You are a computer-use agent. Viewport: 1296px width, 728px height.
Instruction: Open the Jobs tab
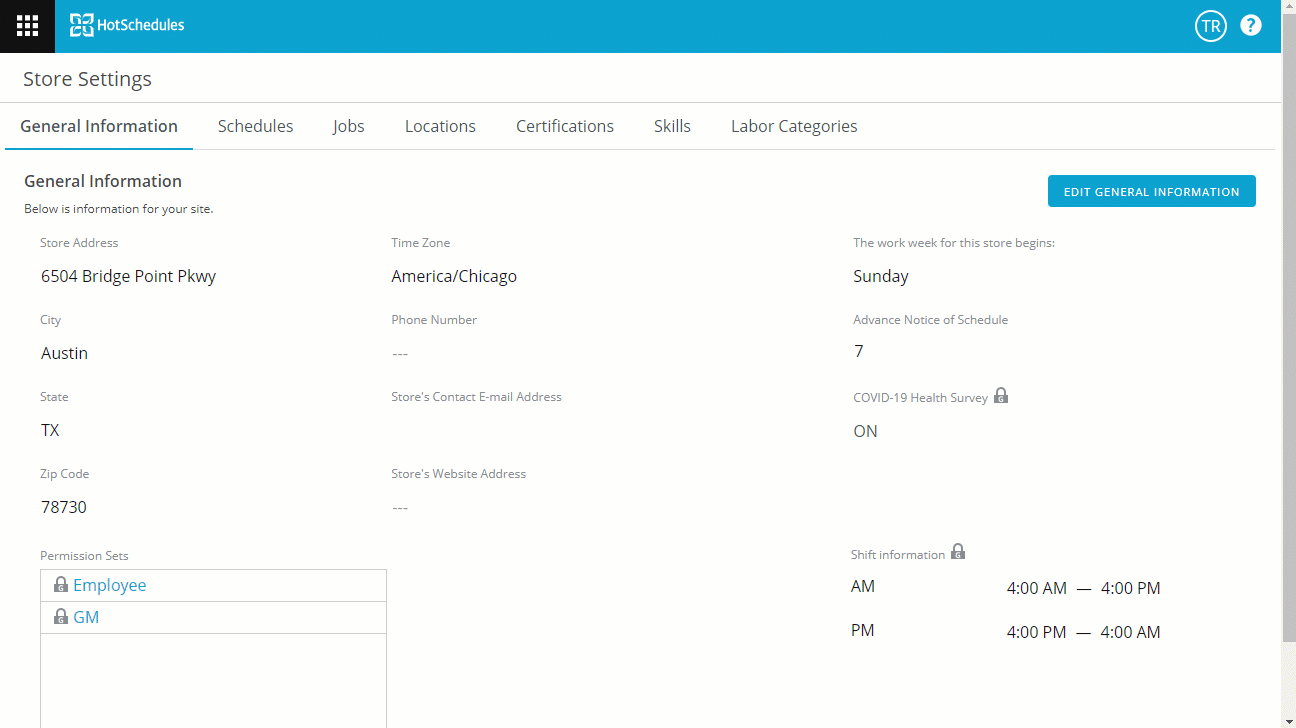(x=348, y=126)
